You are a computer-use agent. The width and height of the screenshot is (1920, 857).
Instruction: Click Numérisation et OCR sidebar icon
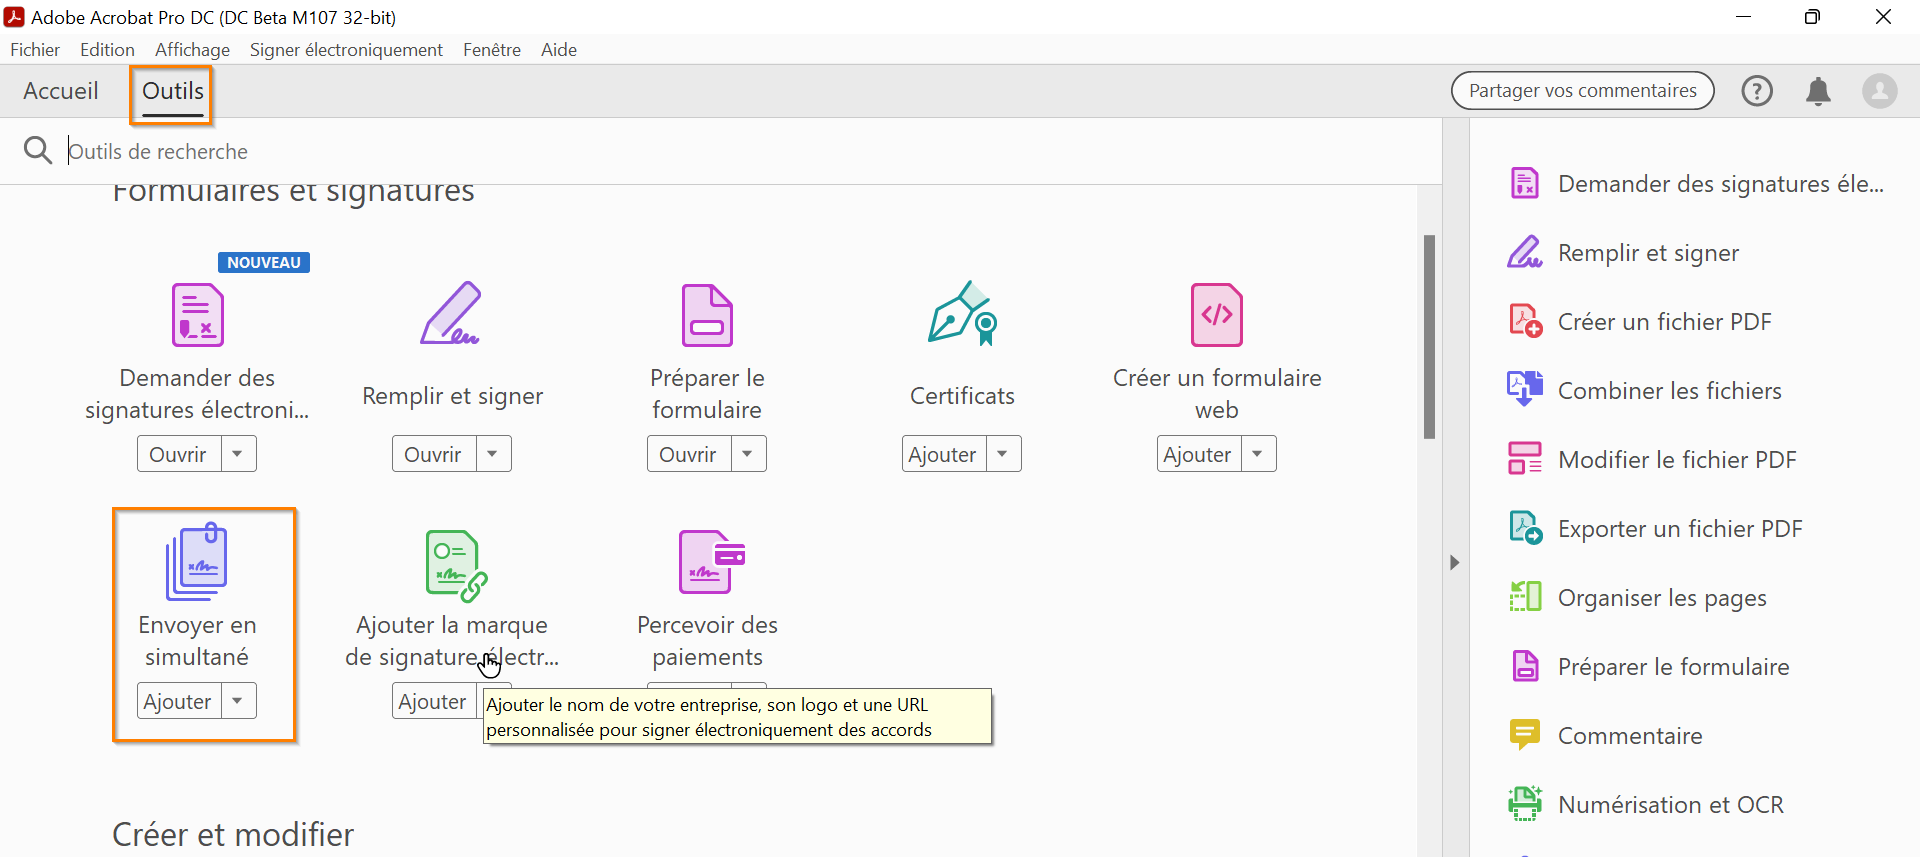pos(1525,804)
